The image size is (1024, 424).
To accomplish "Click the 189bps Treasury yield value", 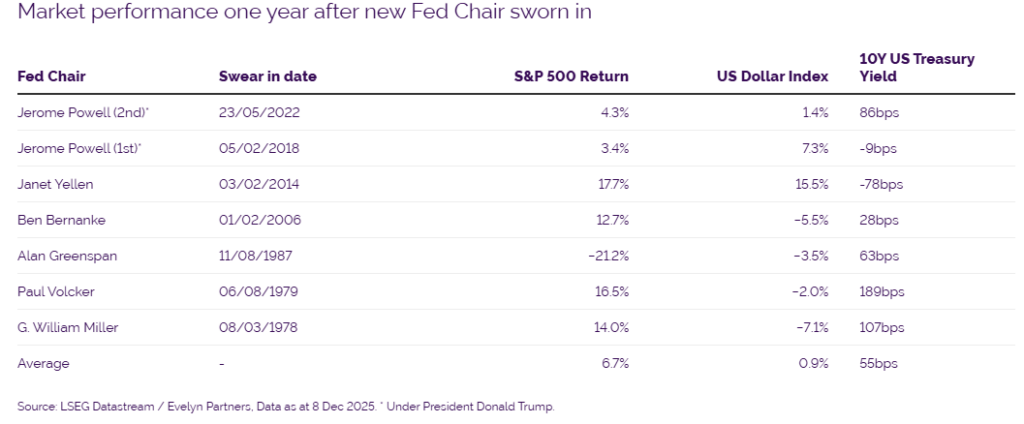I will 881,292.
